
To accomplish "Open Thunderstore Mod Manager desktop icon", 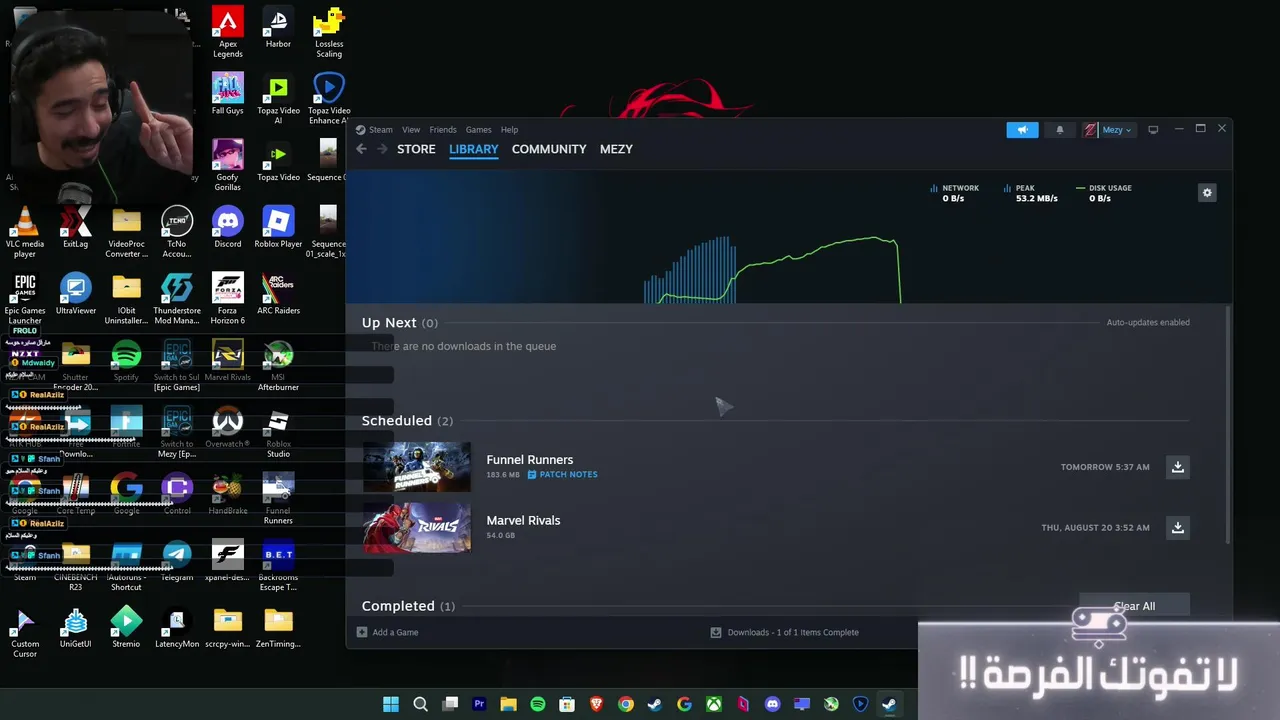I will (177, 300).
